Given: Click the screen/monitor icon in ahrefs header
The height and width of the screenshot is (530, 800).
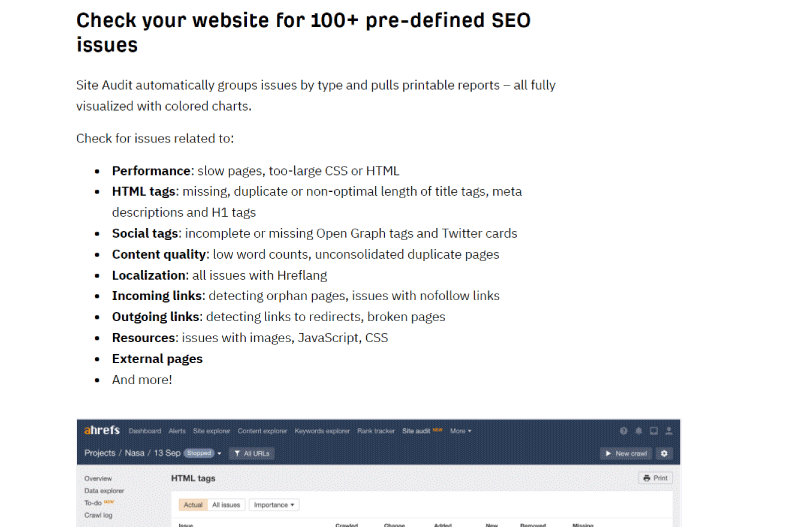Looking at the screenshot, I should click(654, 431).
